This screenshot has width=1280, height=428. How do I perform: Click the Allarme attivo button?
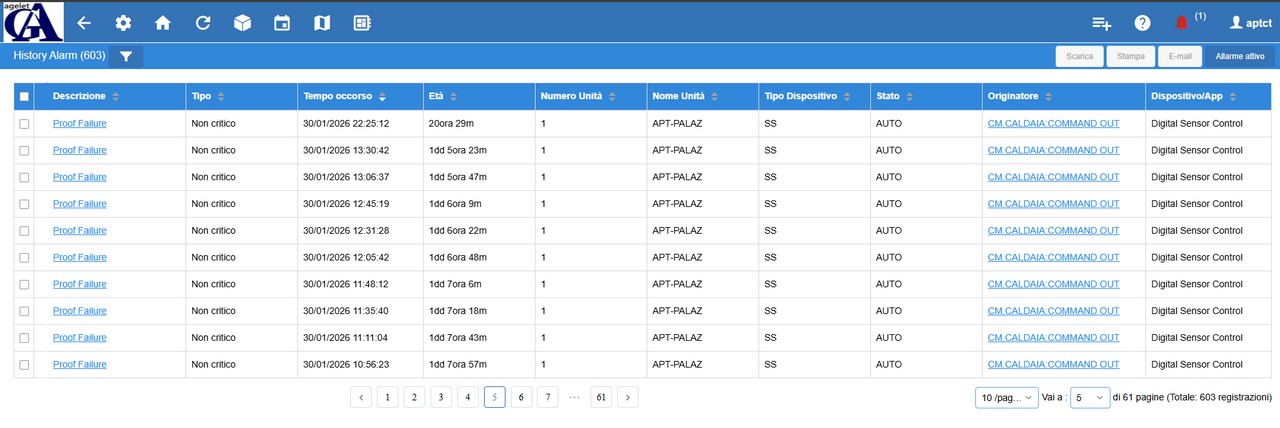tap(1239, 57)
